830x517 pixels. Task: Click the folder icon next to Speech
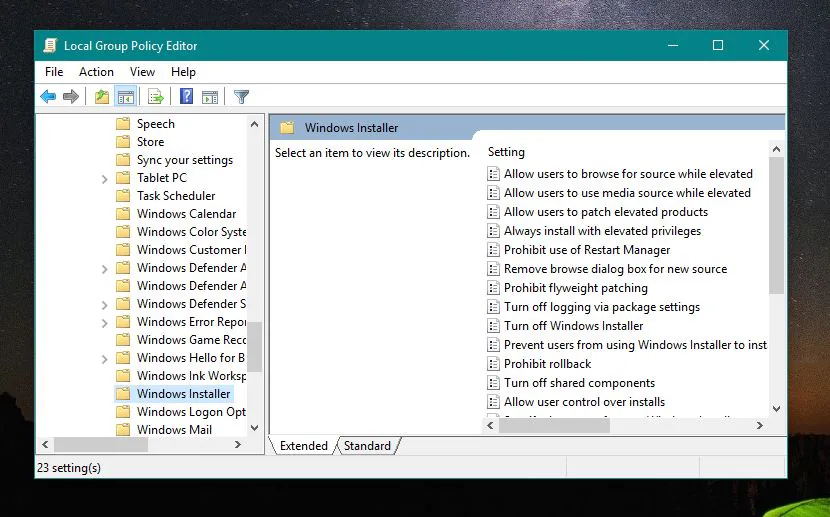coord(123,124)
